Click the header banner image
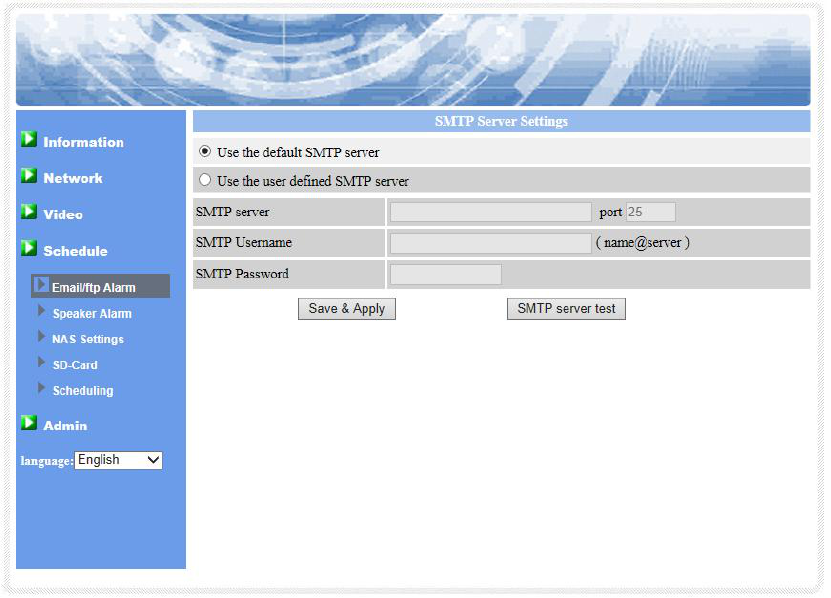Screen dimensions: 831x598 point(413,60)
